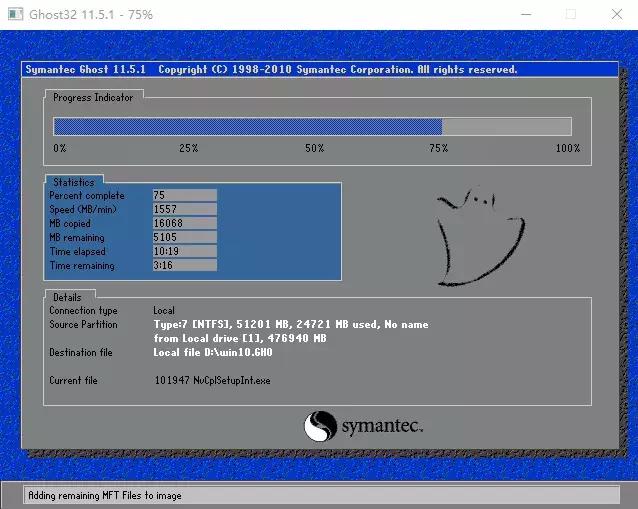
Task: Select the Speed value 1557
Action: [185, 209]
